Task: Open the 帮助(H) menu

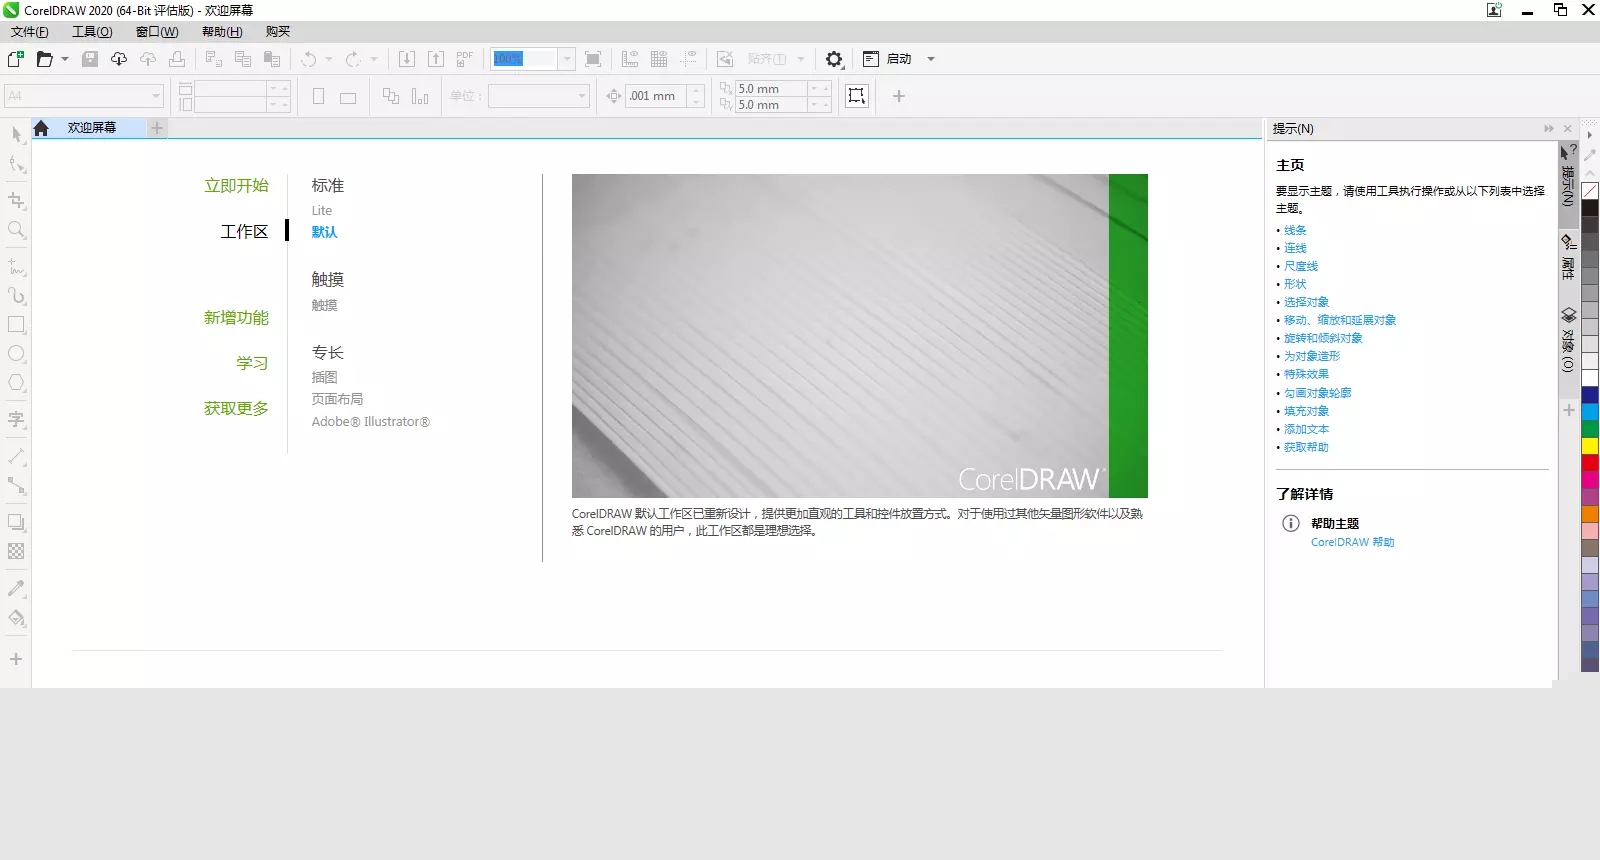Action: [222, 32]
